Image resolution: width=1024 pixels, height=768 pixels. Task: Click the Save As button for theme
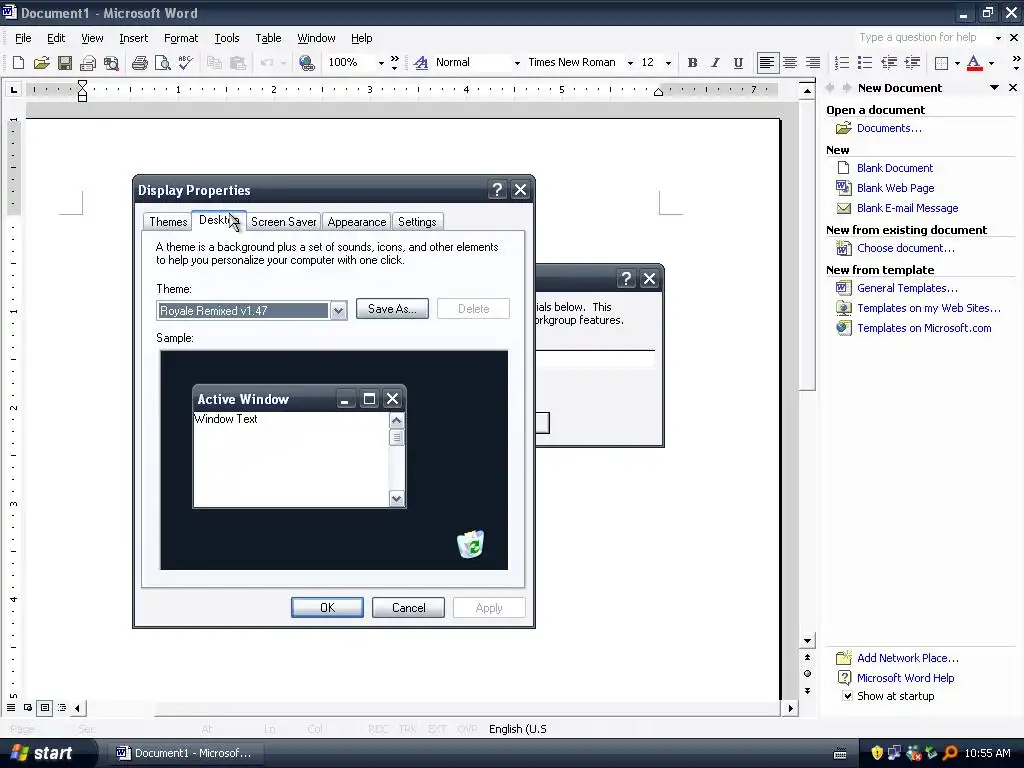click(392, 309)
